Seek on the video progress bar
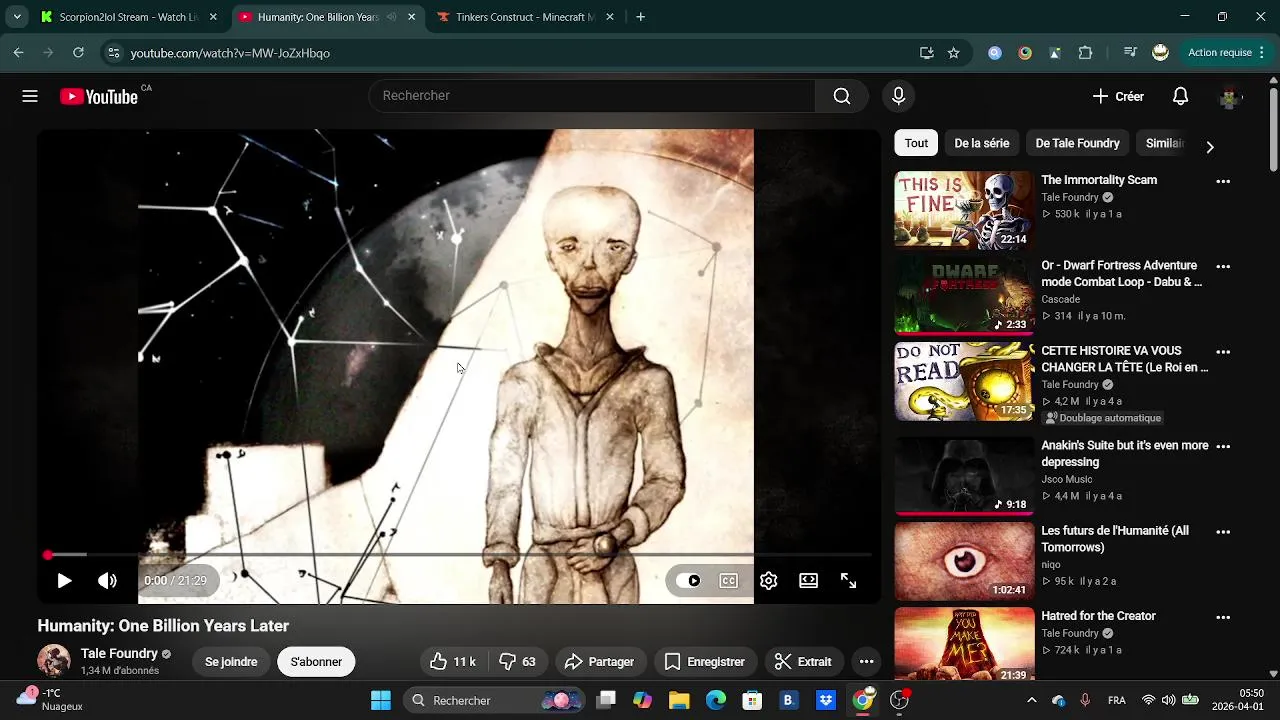Screen dimensions: 1280x720 click(x=459, y=555)
